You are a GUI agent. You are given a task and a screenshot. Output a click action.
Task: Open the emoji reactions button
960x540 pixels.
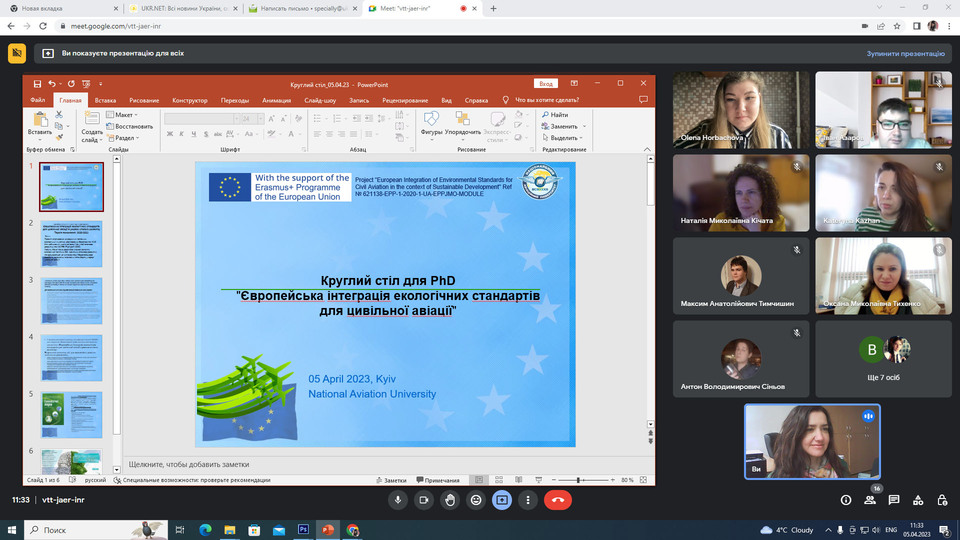[x=476, y=499]
